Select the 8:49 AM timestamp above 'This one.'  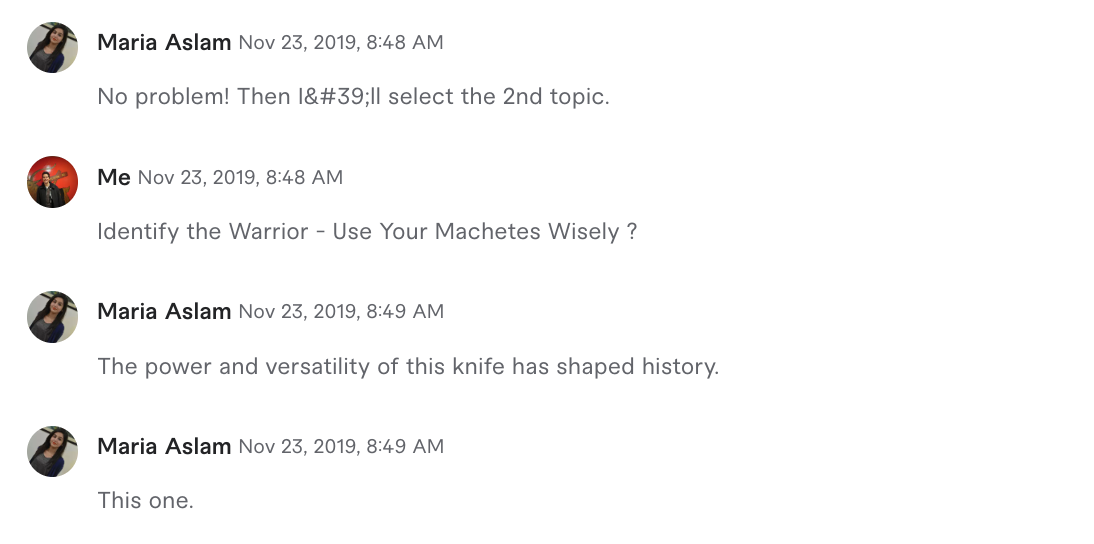coord(341,446)
